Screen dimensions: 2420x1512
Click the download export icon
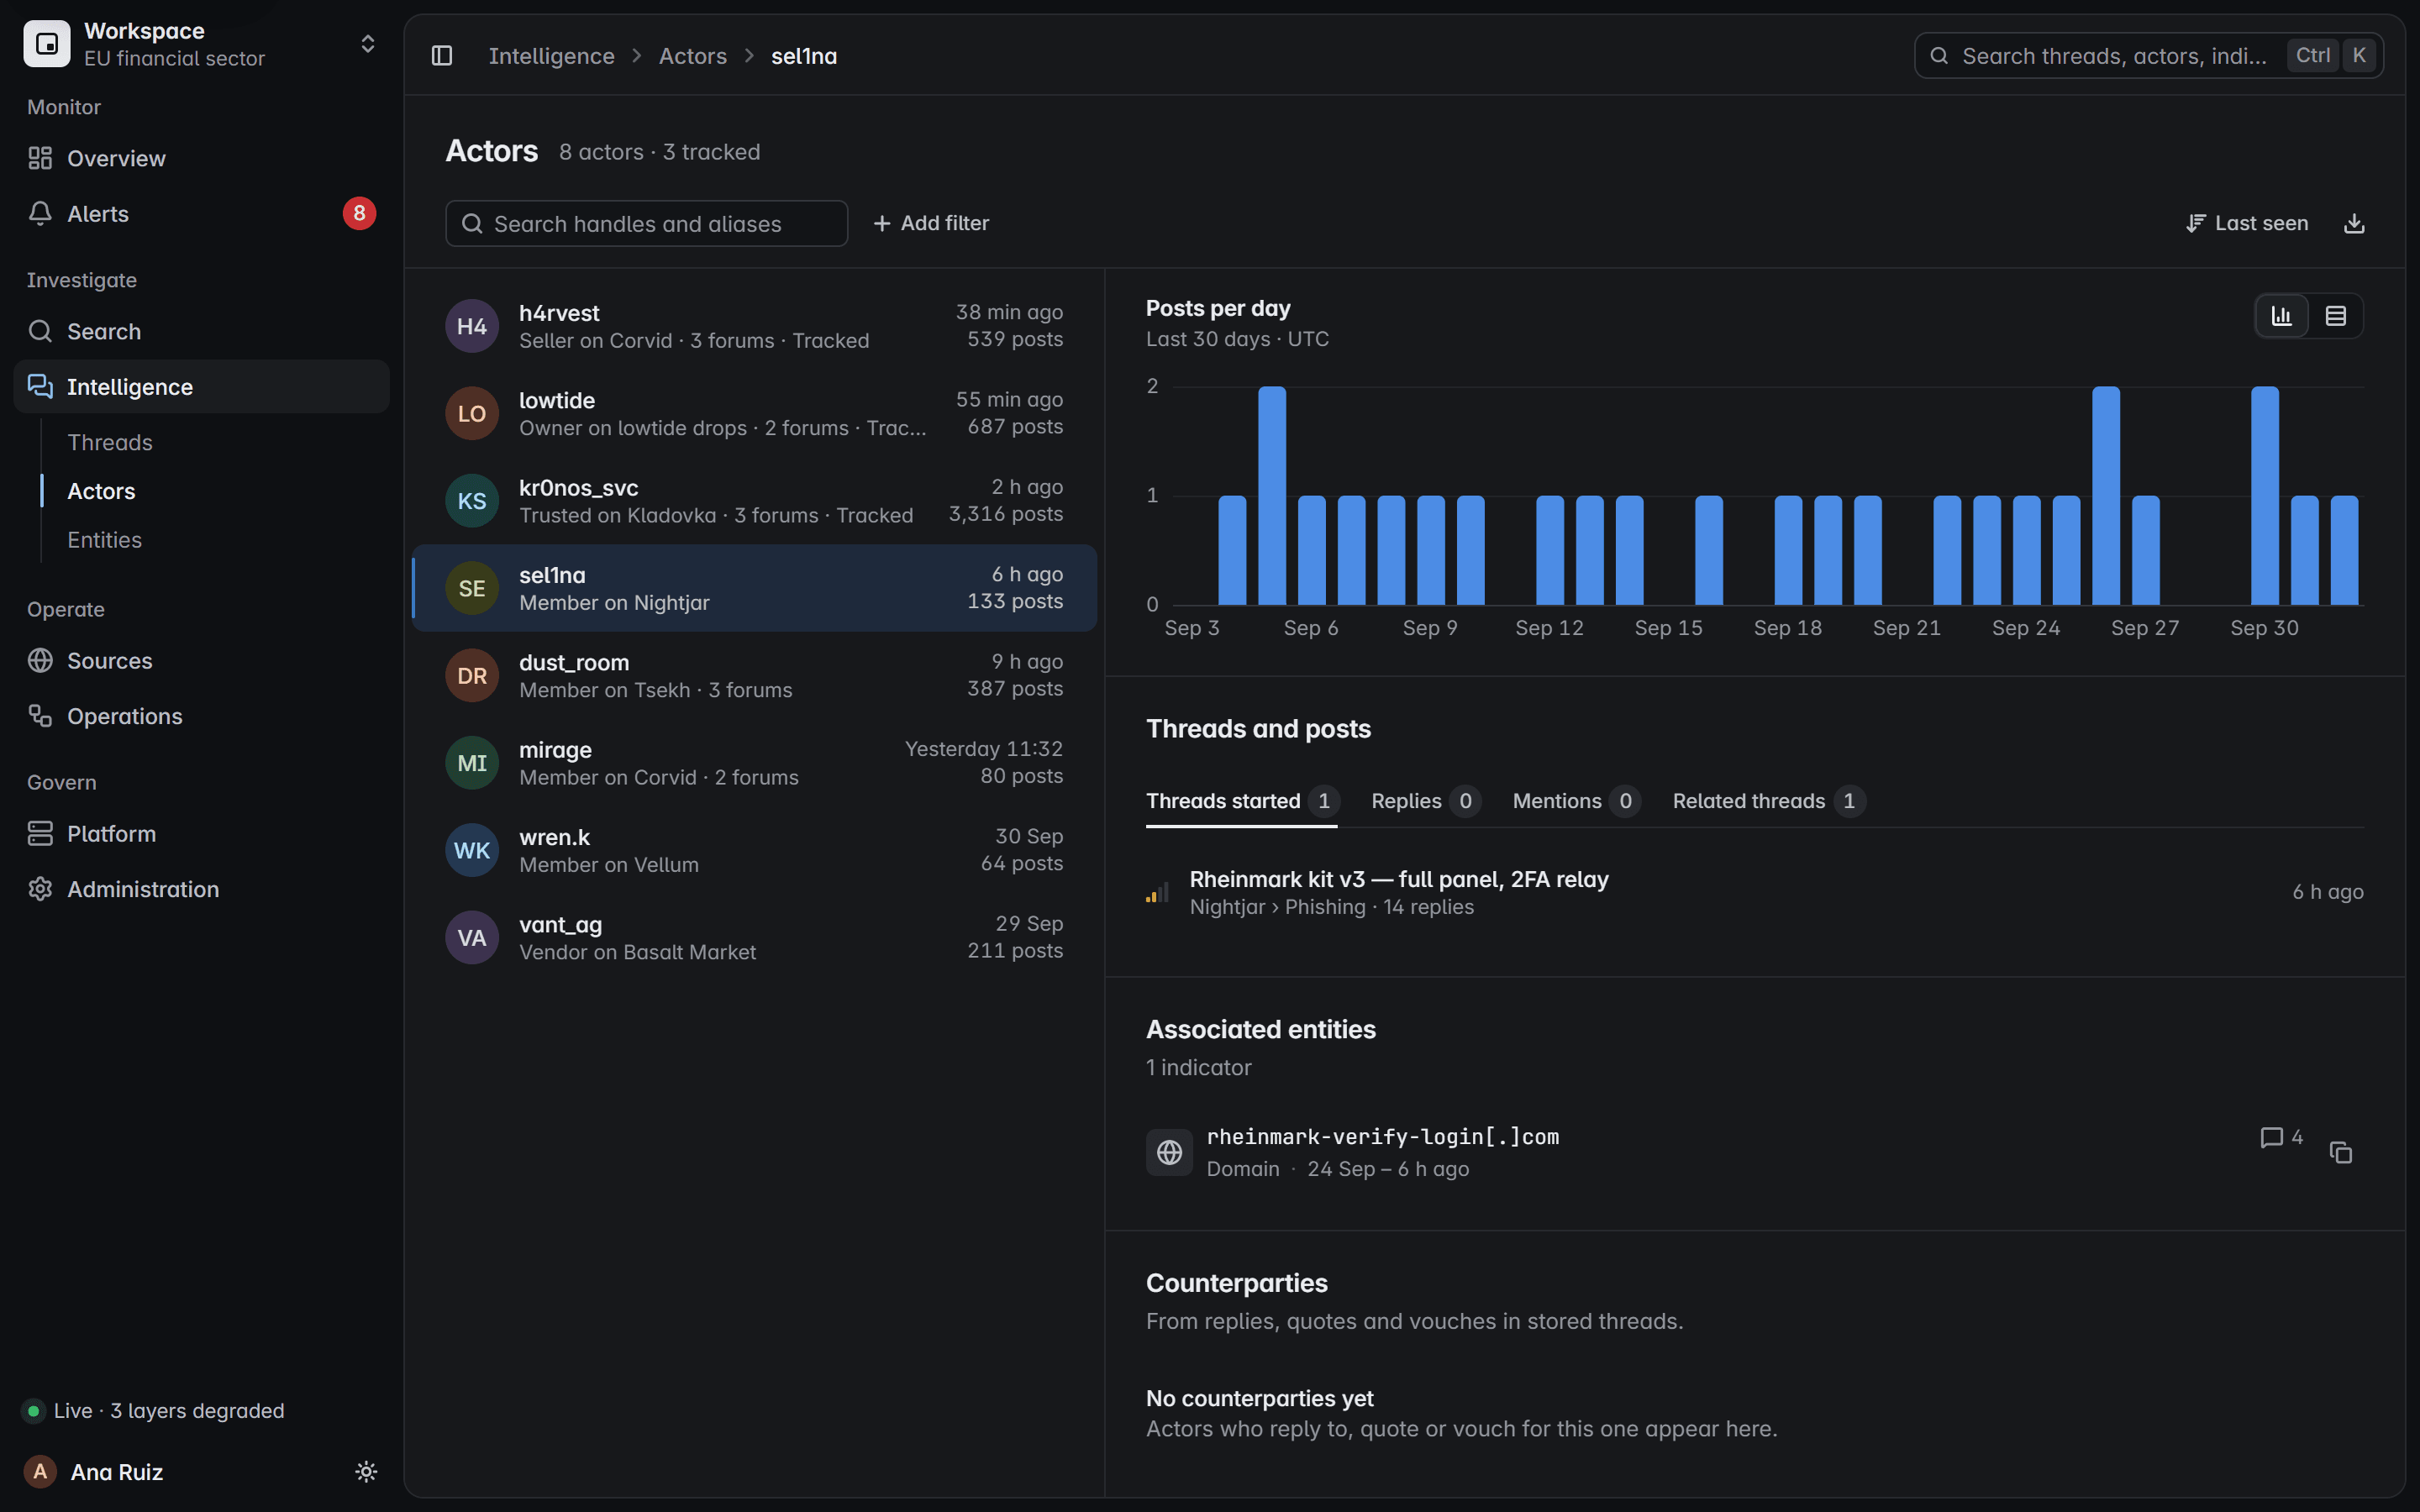[x=2354, y=223]
